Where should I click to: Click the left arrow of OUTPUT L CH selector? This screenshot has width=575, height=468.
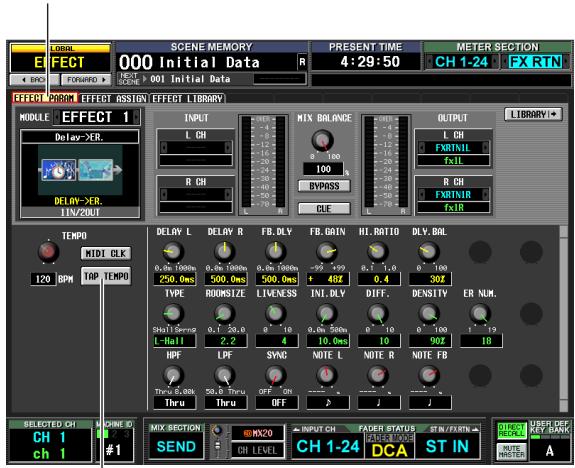[x=421, y=148]
